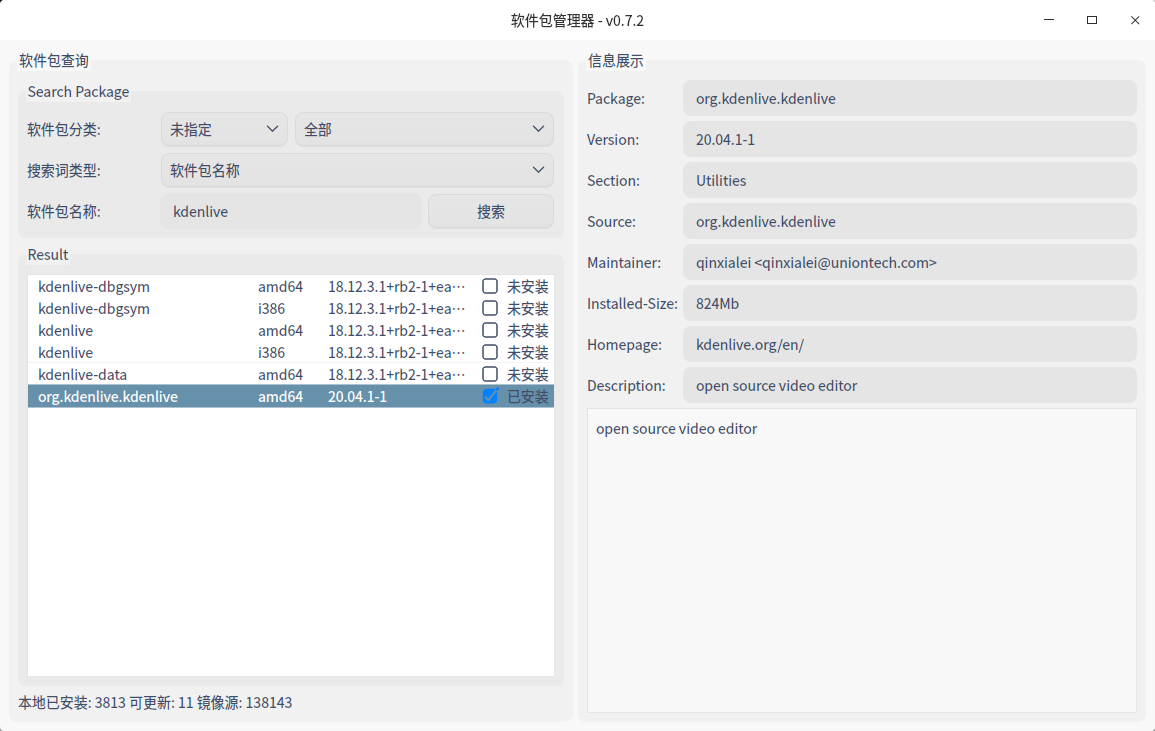This screenshot has height=731, width=1155.
Task: Click the Maintainer field qinxialei
Action: coord(910,262)
